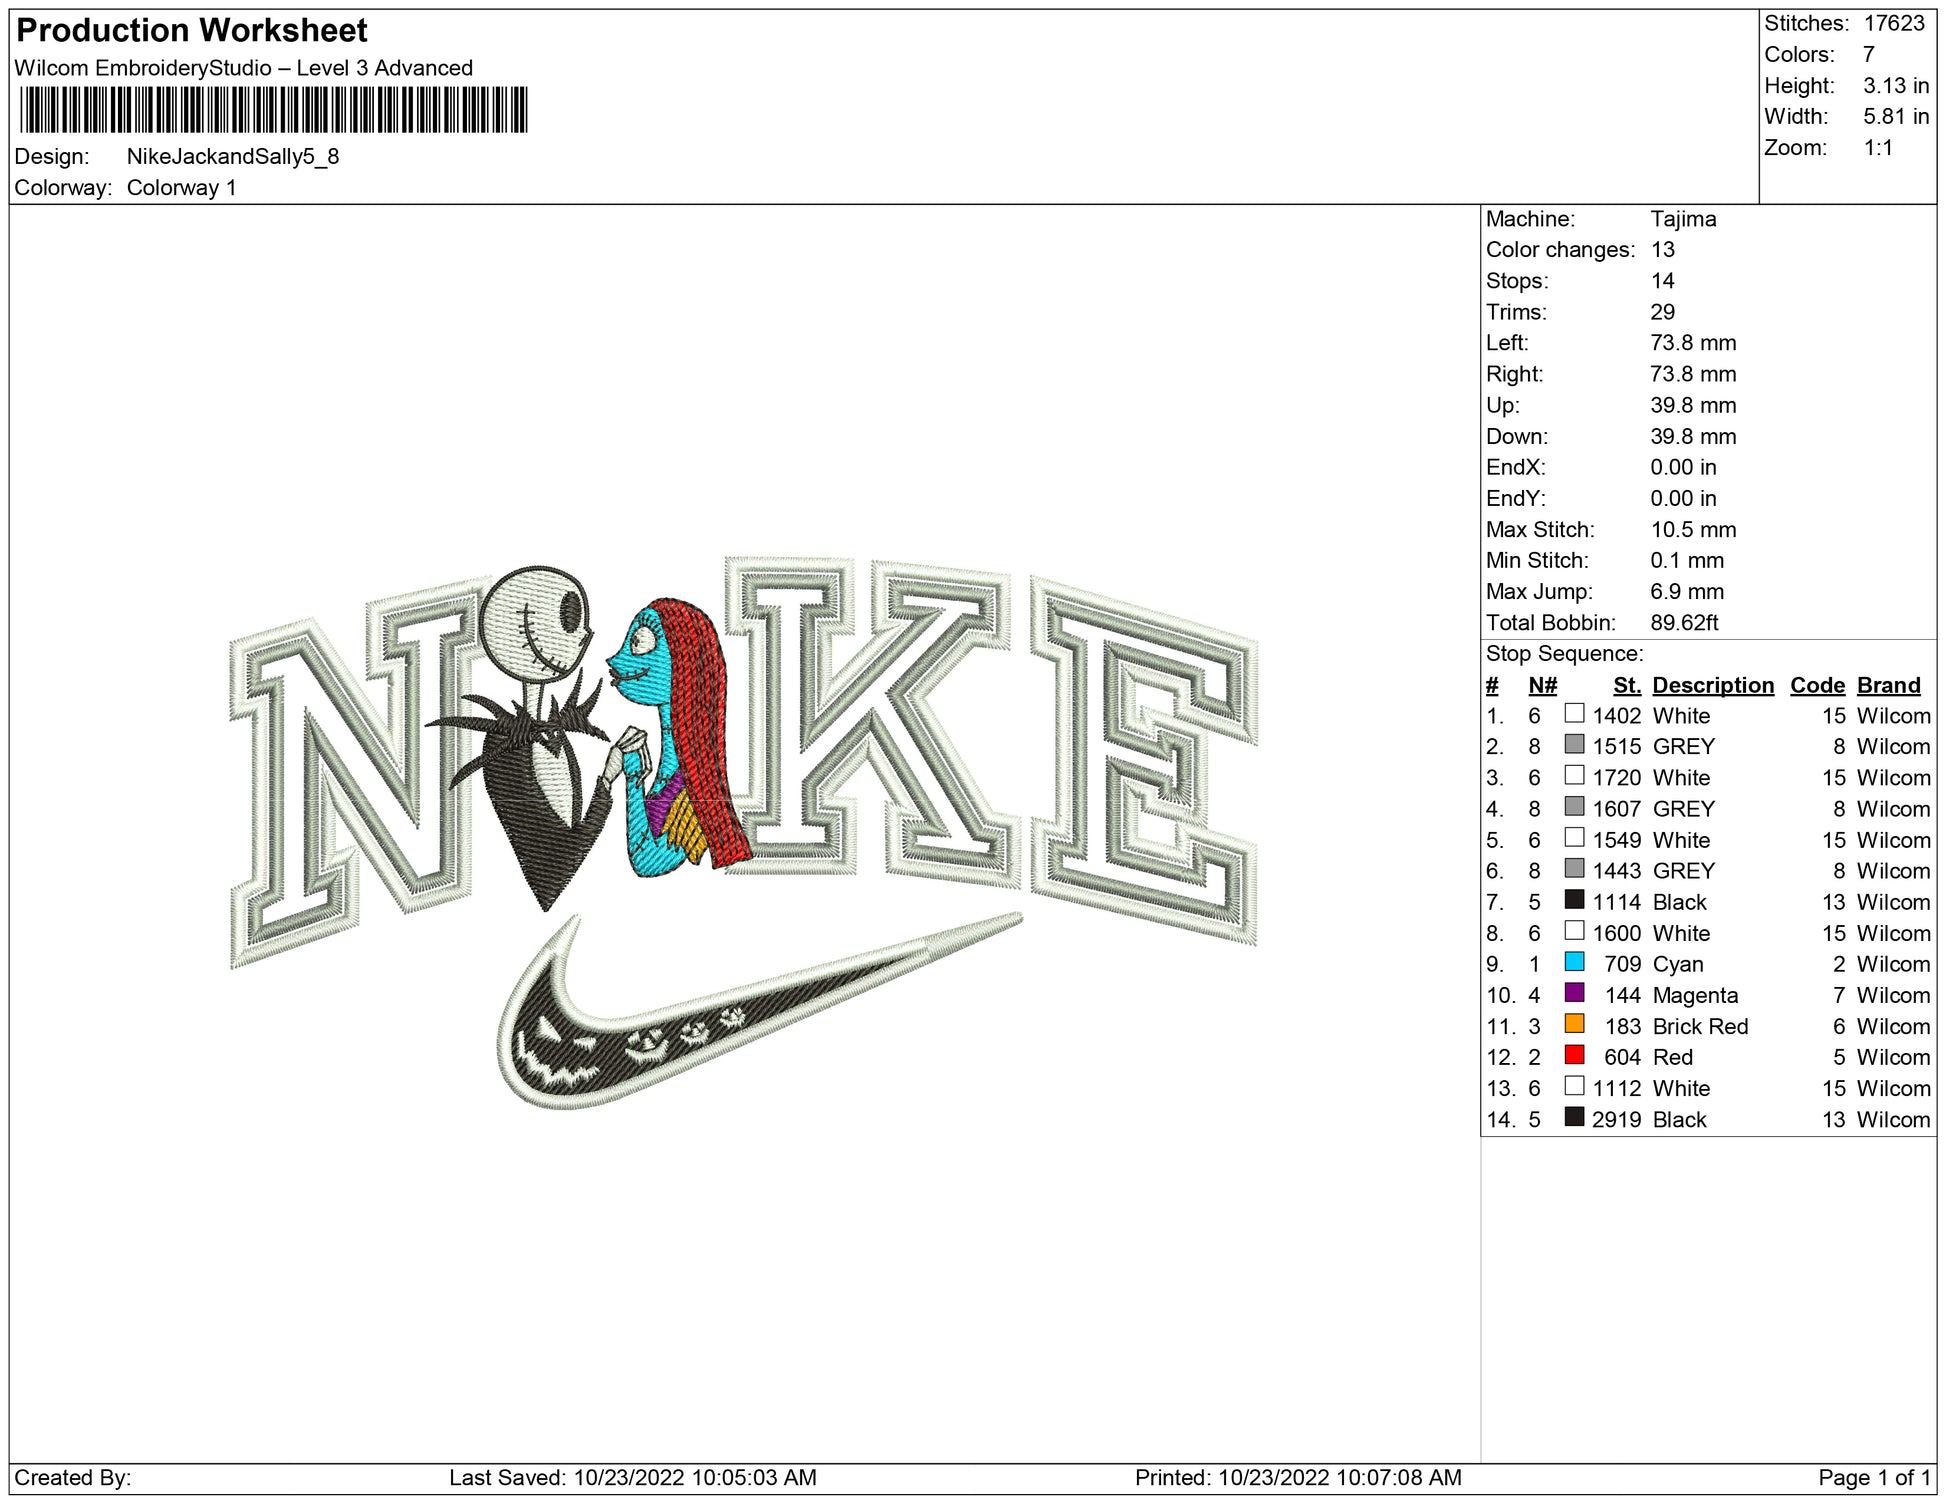This screenshot has width=1946, height=1497.
Task: Click the magenta color swatch in stop 10
Action: [1574, 993]
